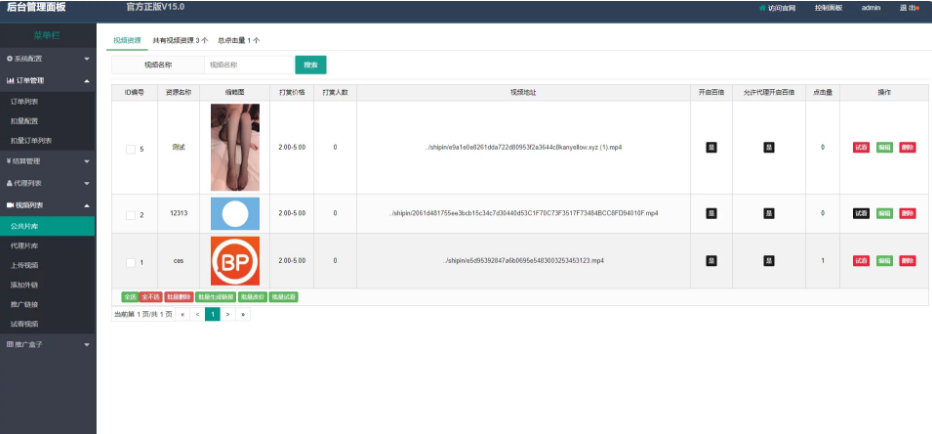
Task: Check the checkbox for video ID 5
Action: [x=130, y=149]
